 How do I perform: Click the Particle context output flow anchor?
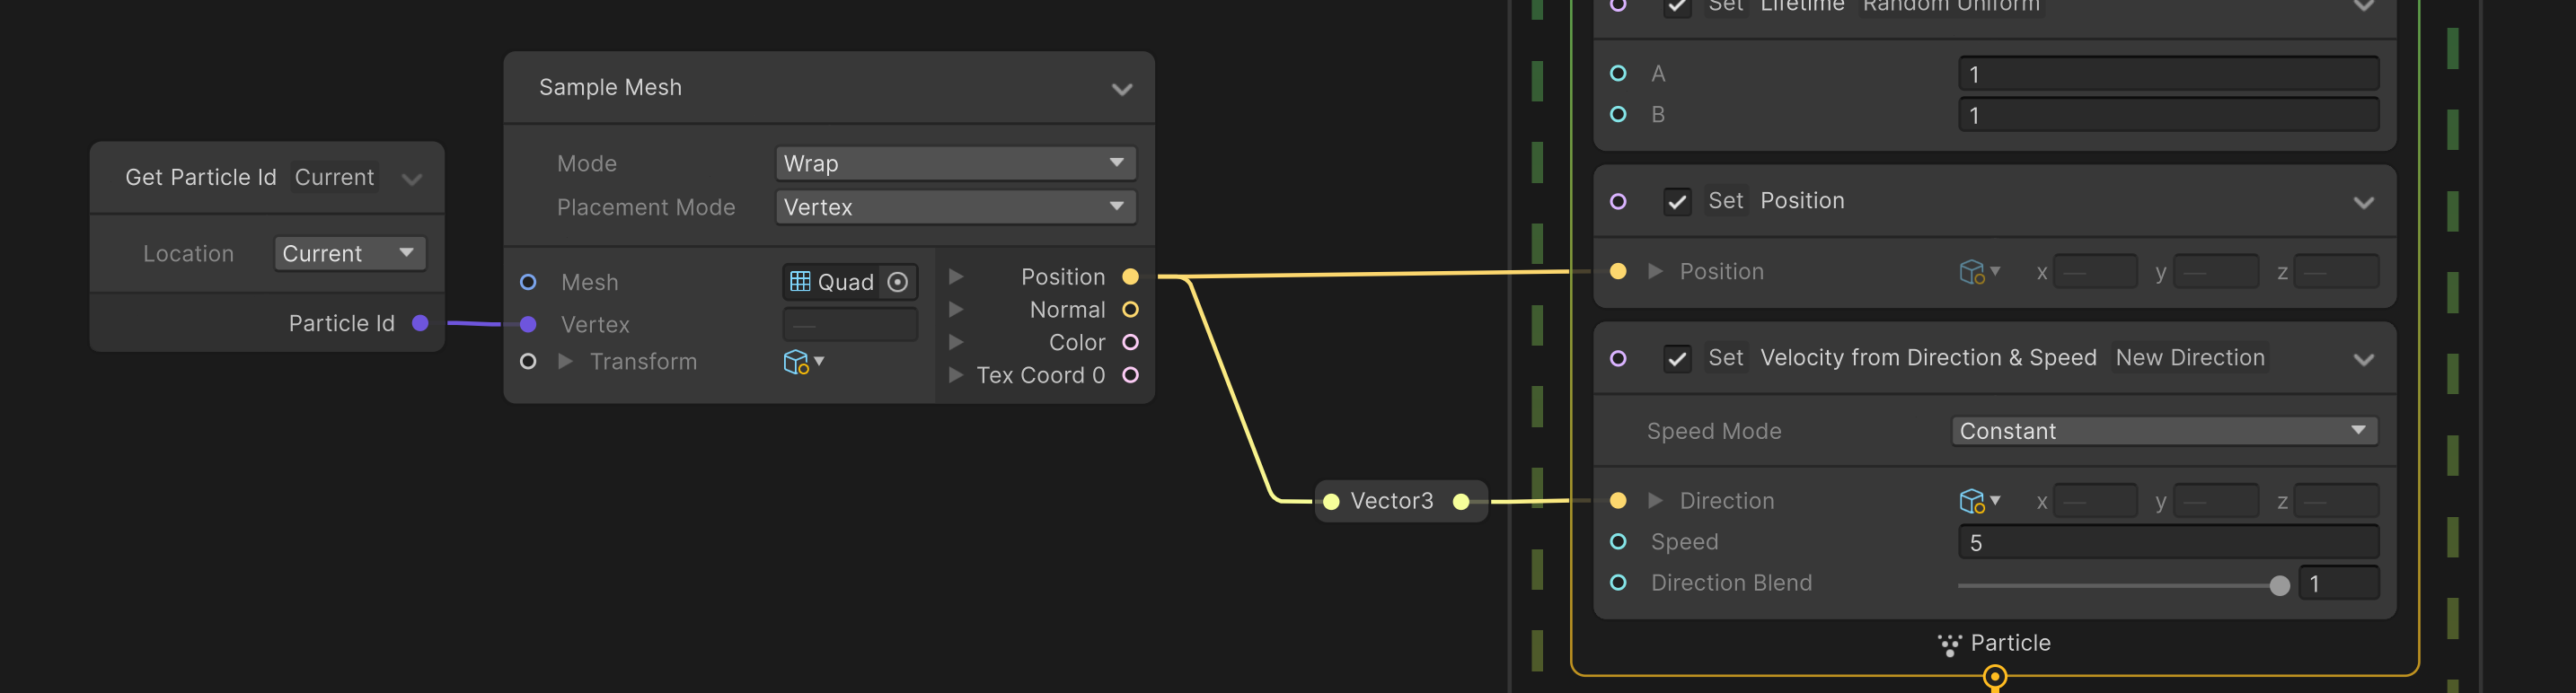[x=1994, y=678]
